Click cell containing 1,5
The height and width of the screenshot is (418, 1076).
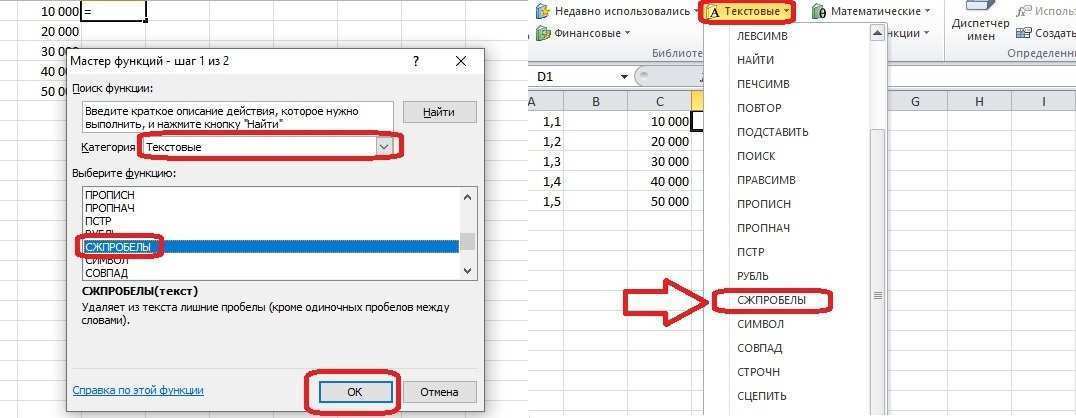click(x=546, y=201)
